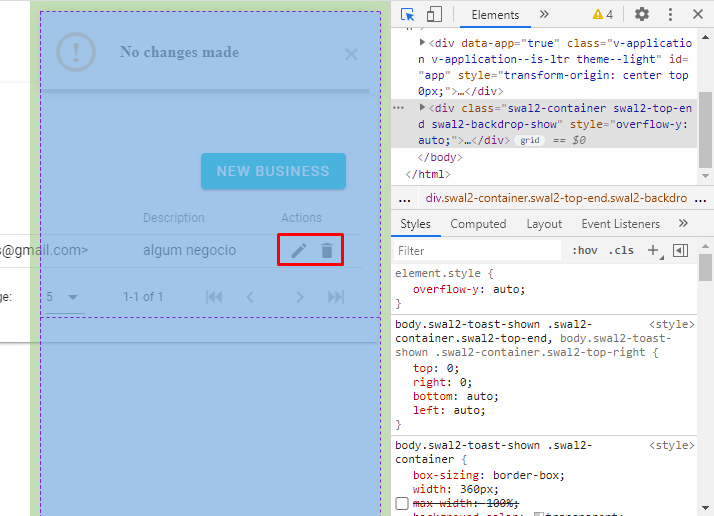The width and height of the screenshot is (714, 516).
Task: Go to first page of the table
Action: pyautogui.click(x=214, y=297)
